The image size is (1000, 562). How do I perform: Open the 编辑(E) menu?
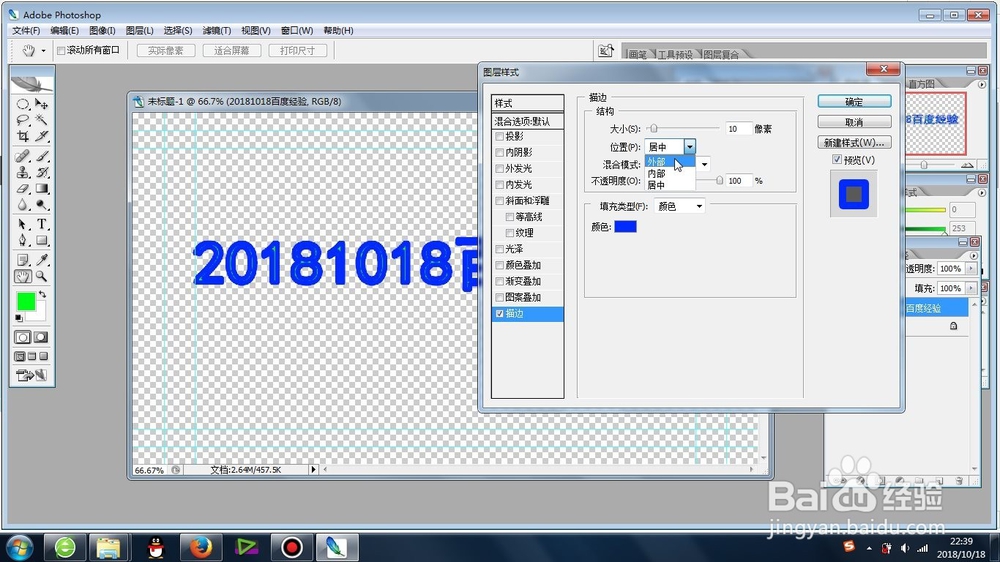pos(64,31)
